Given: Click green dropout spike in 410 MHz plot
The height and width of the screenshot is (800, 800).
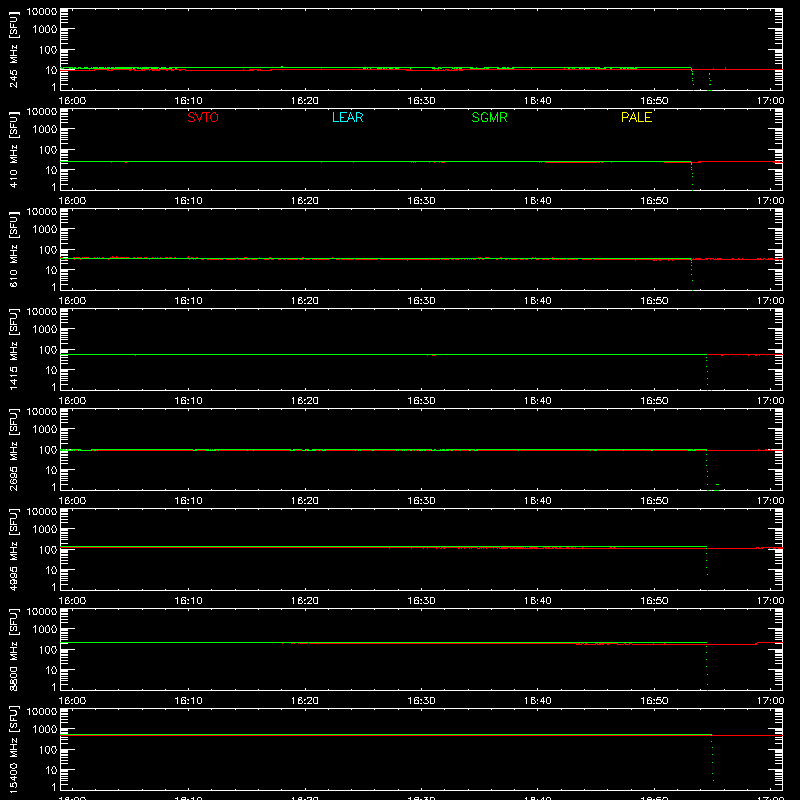Looking at the screenshot, I should tap(692, 176).
